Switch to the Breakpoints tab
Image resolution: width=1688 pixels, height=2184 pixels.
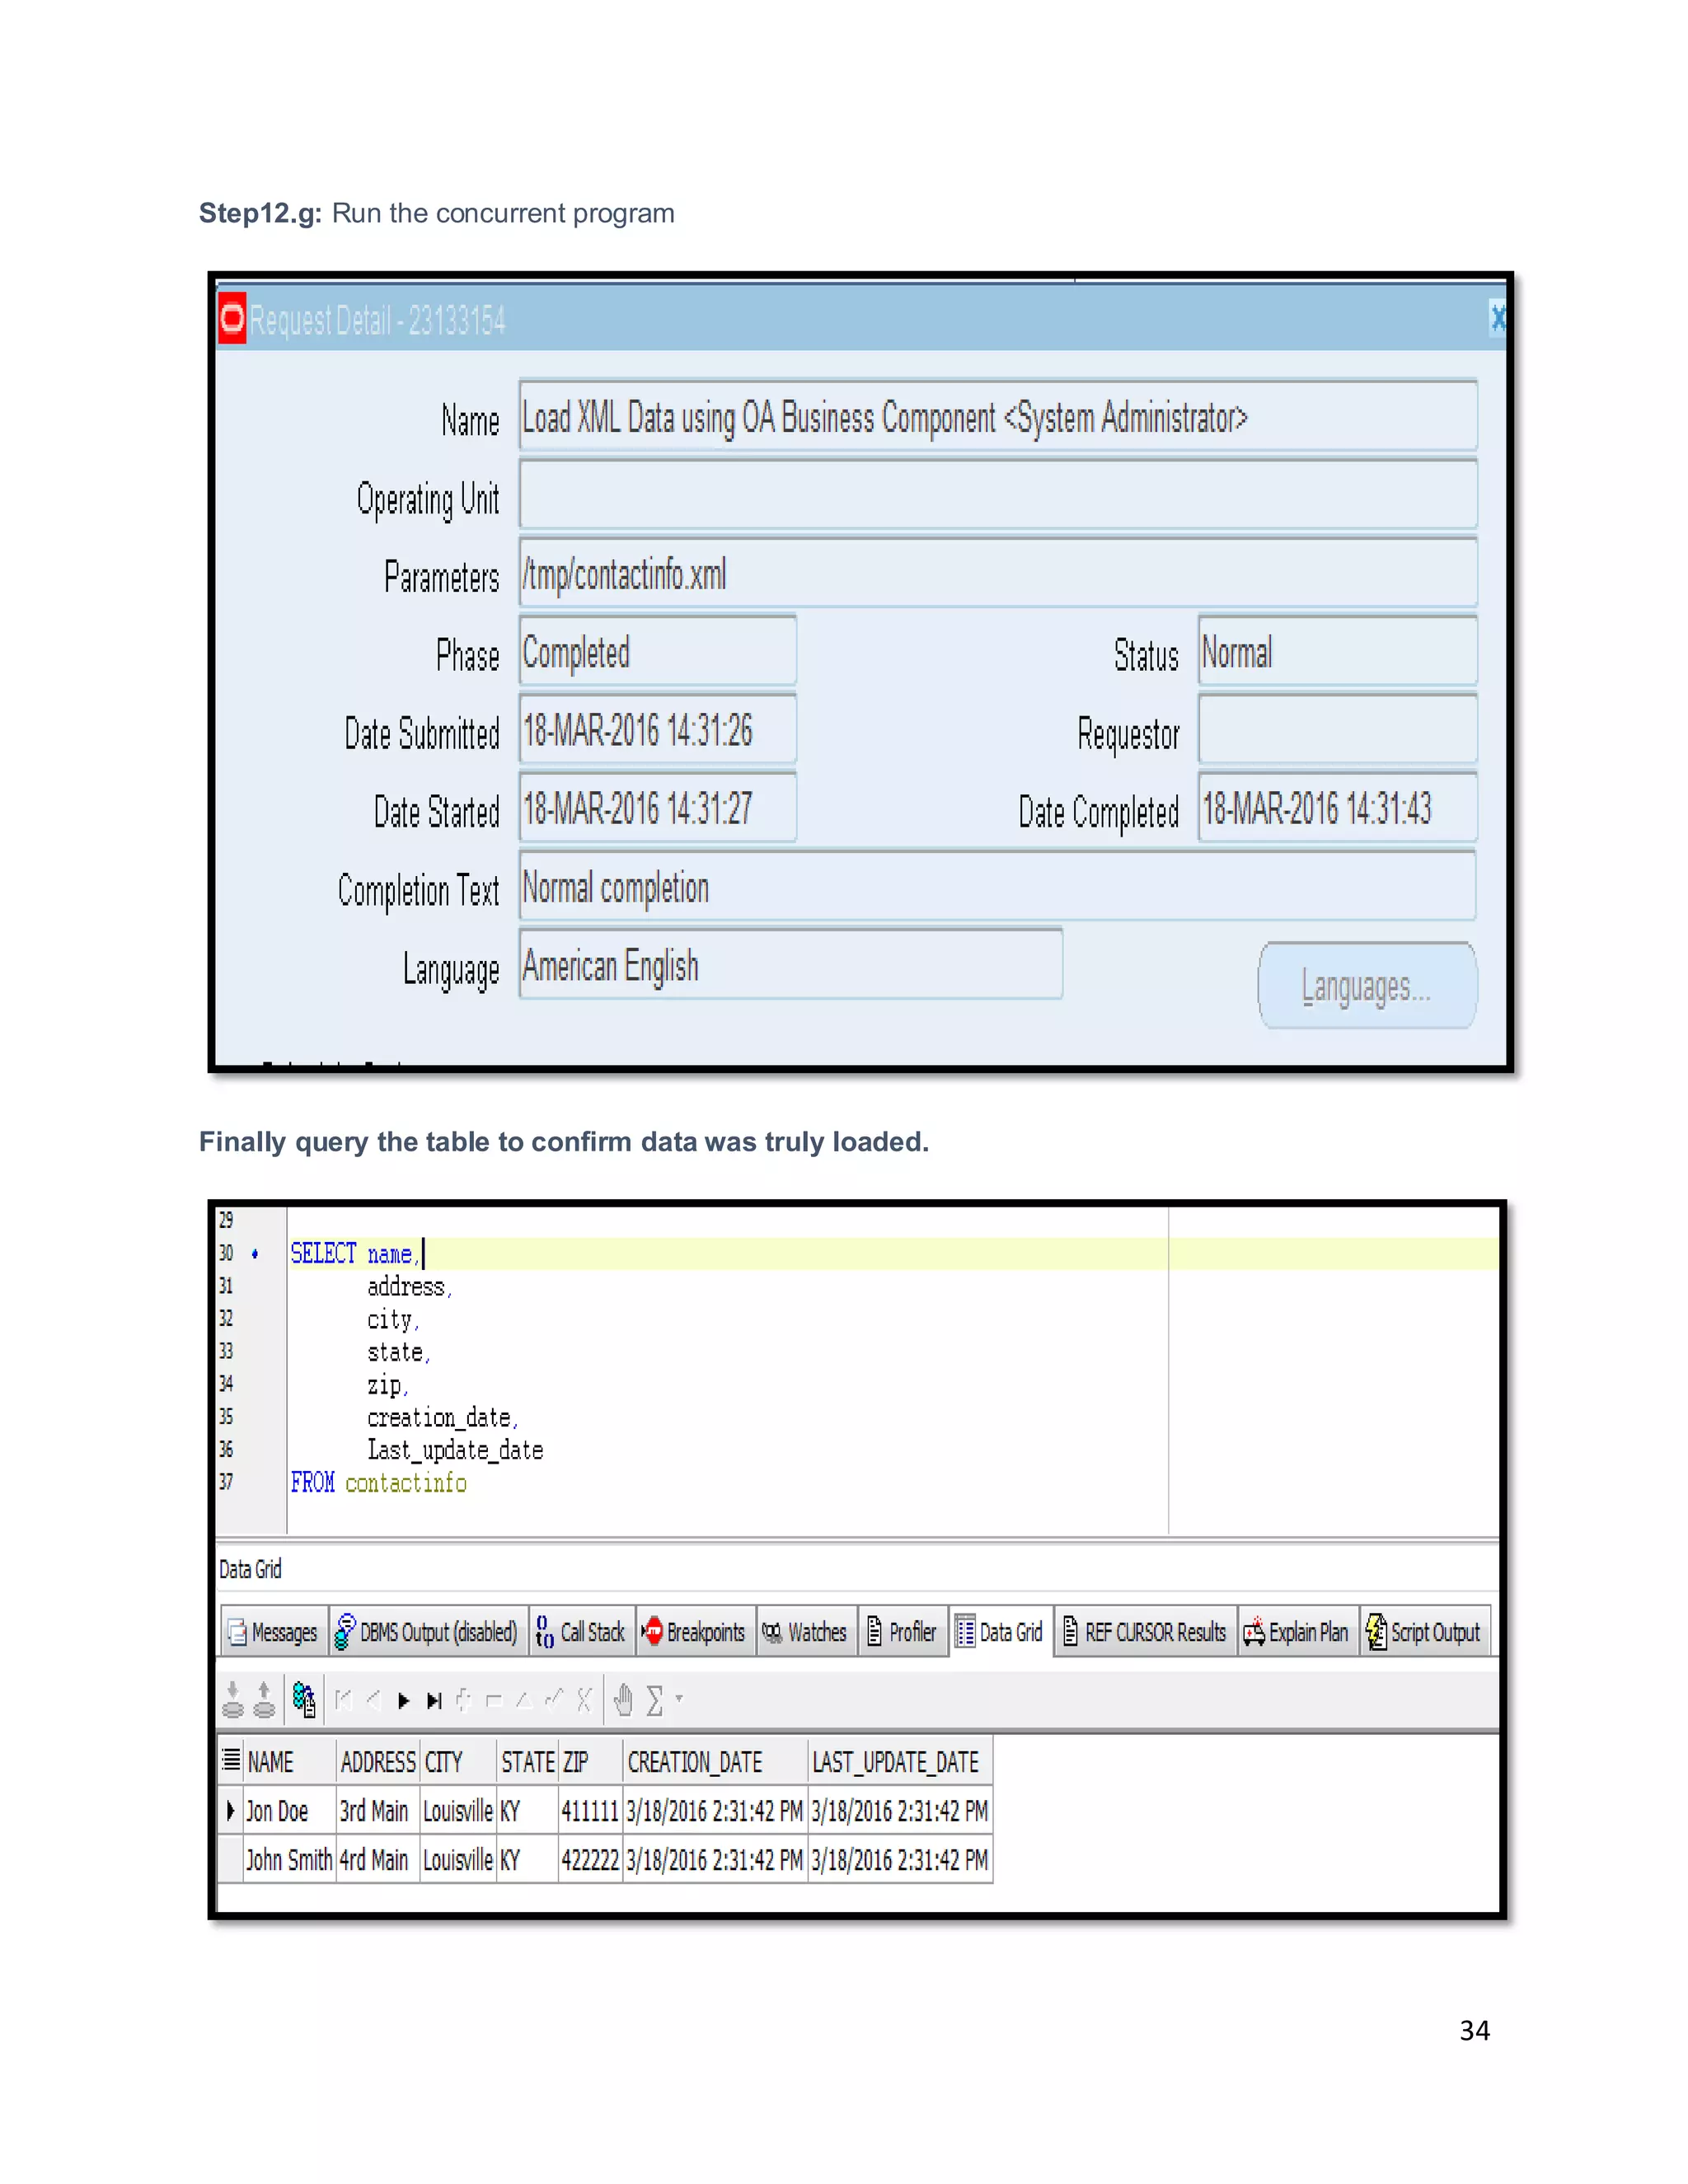click(x=695, y=1632)
